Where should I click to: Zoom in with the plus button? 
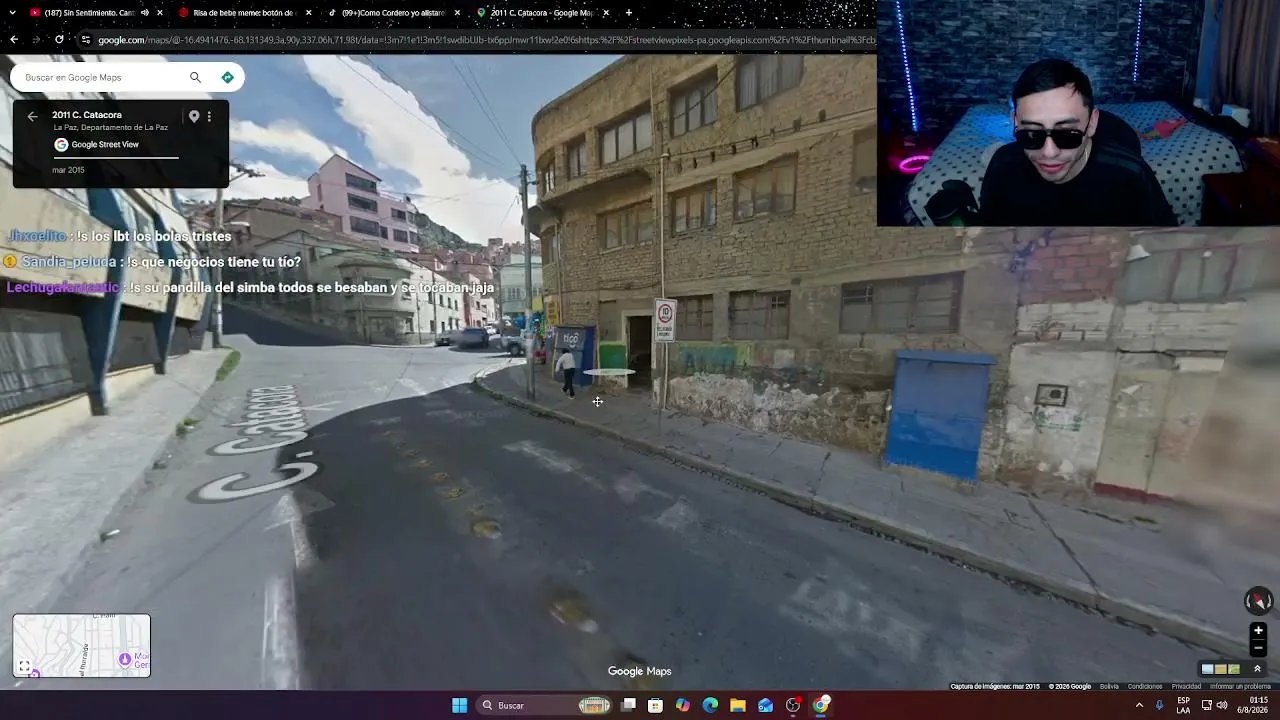coord(1258,630)
